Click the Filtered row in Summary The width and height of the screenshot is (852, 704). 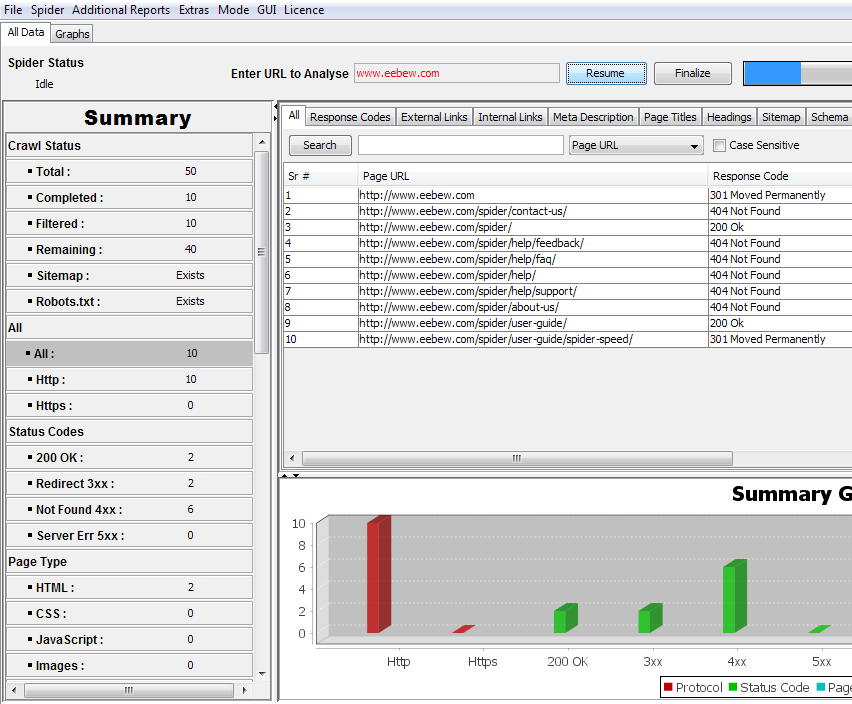129,224
